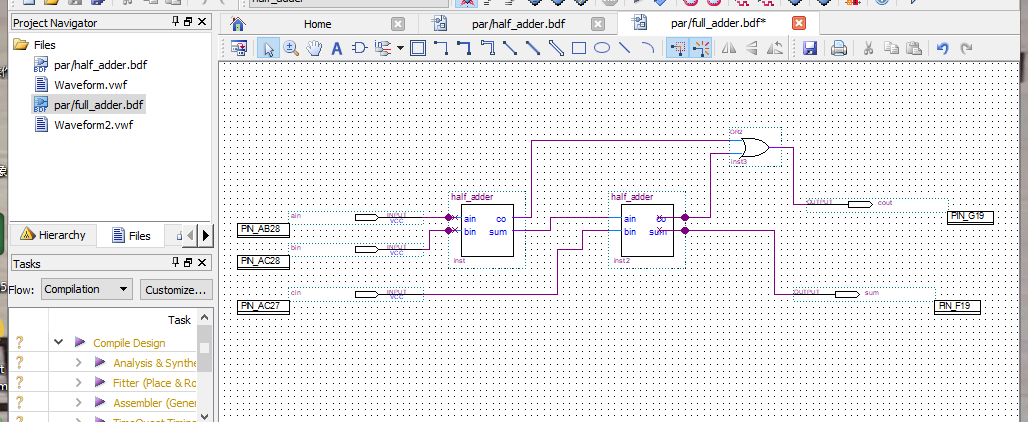The height and width of the screenshot is (422, 1028).
Task: Select par/full_adder.bdf in the file list
Action: click(x=98, y=104)
